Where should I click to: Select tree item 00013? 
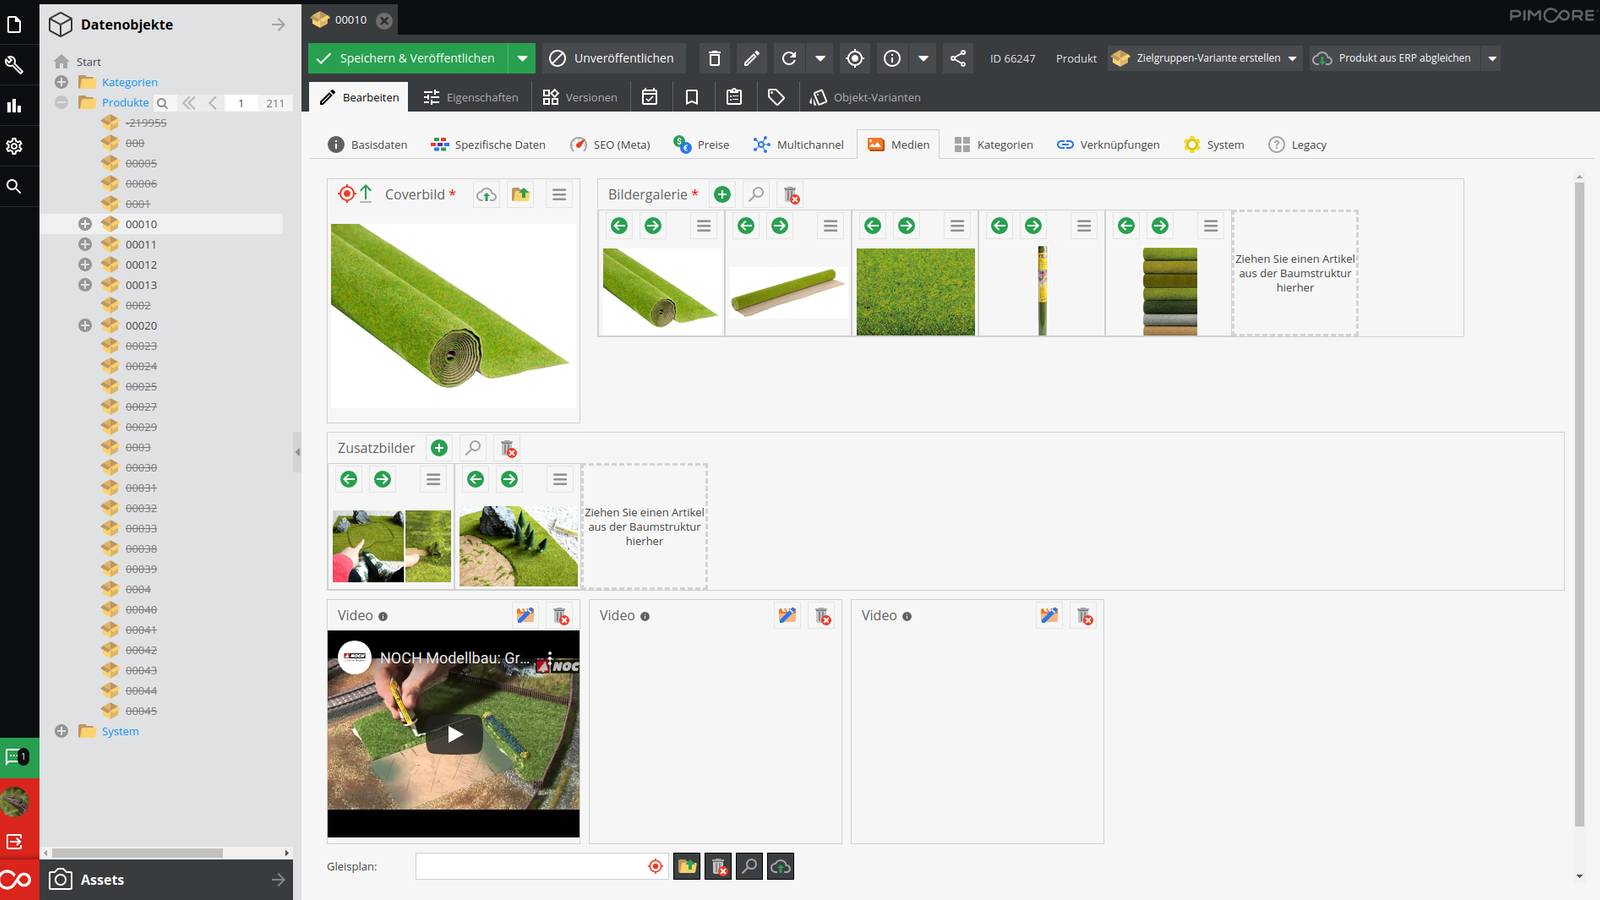[141, 285]
